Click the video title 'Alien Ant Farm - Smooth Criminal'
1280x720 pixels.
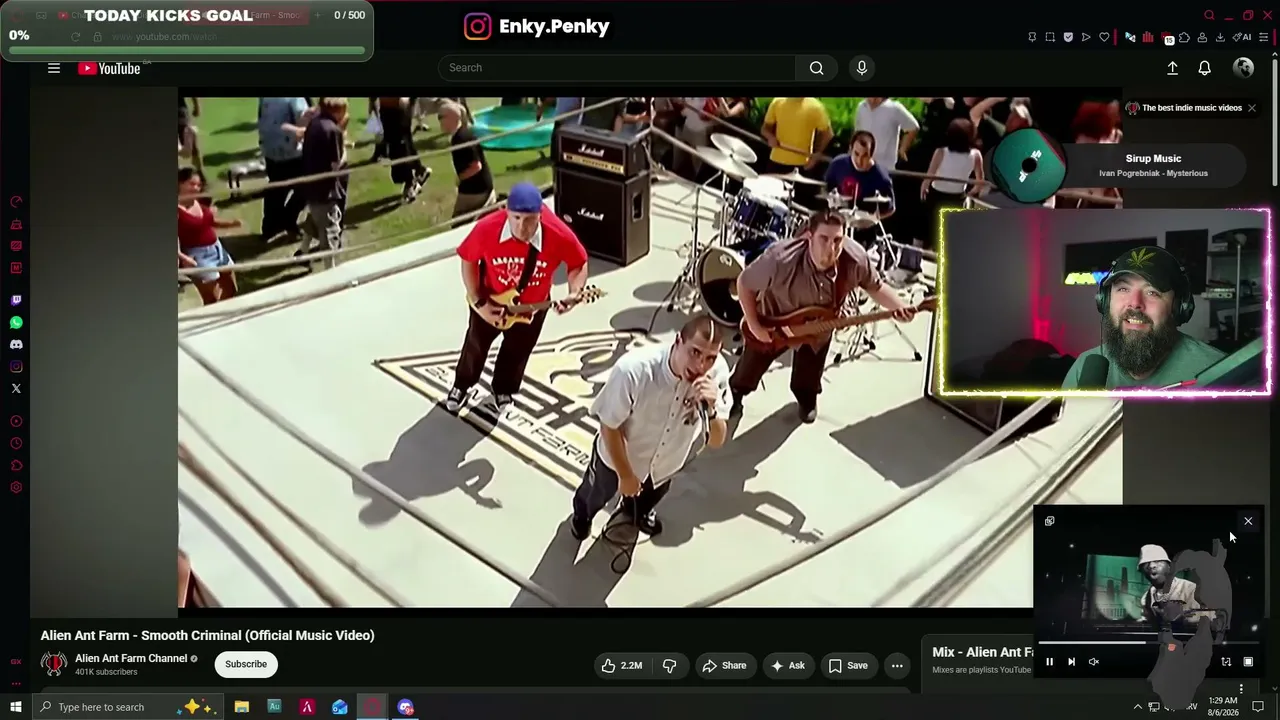point(207,635)
